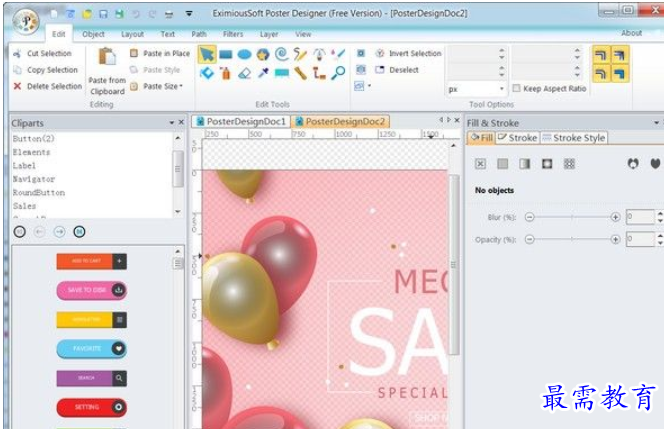Viewport: 664px width, 429px height.
Task: Click the Open folder icon in title bar
Action: [x=87, y=14]
